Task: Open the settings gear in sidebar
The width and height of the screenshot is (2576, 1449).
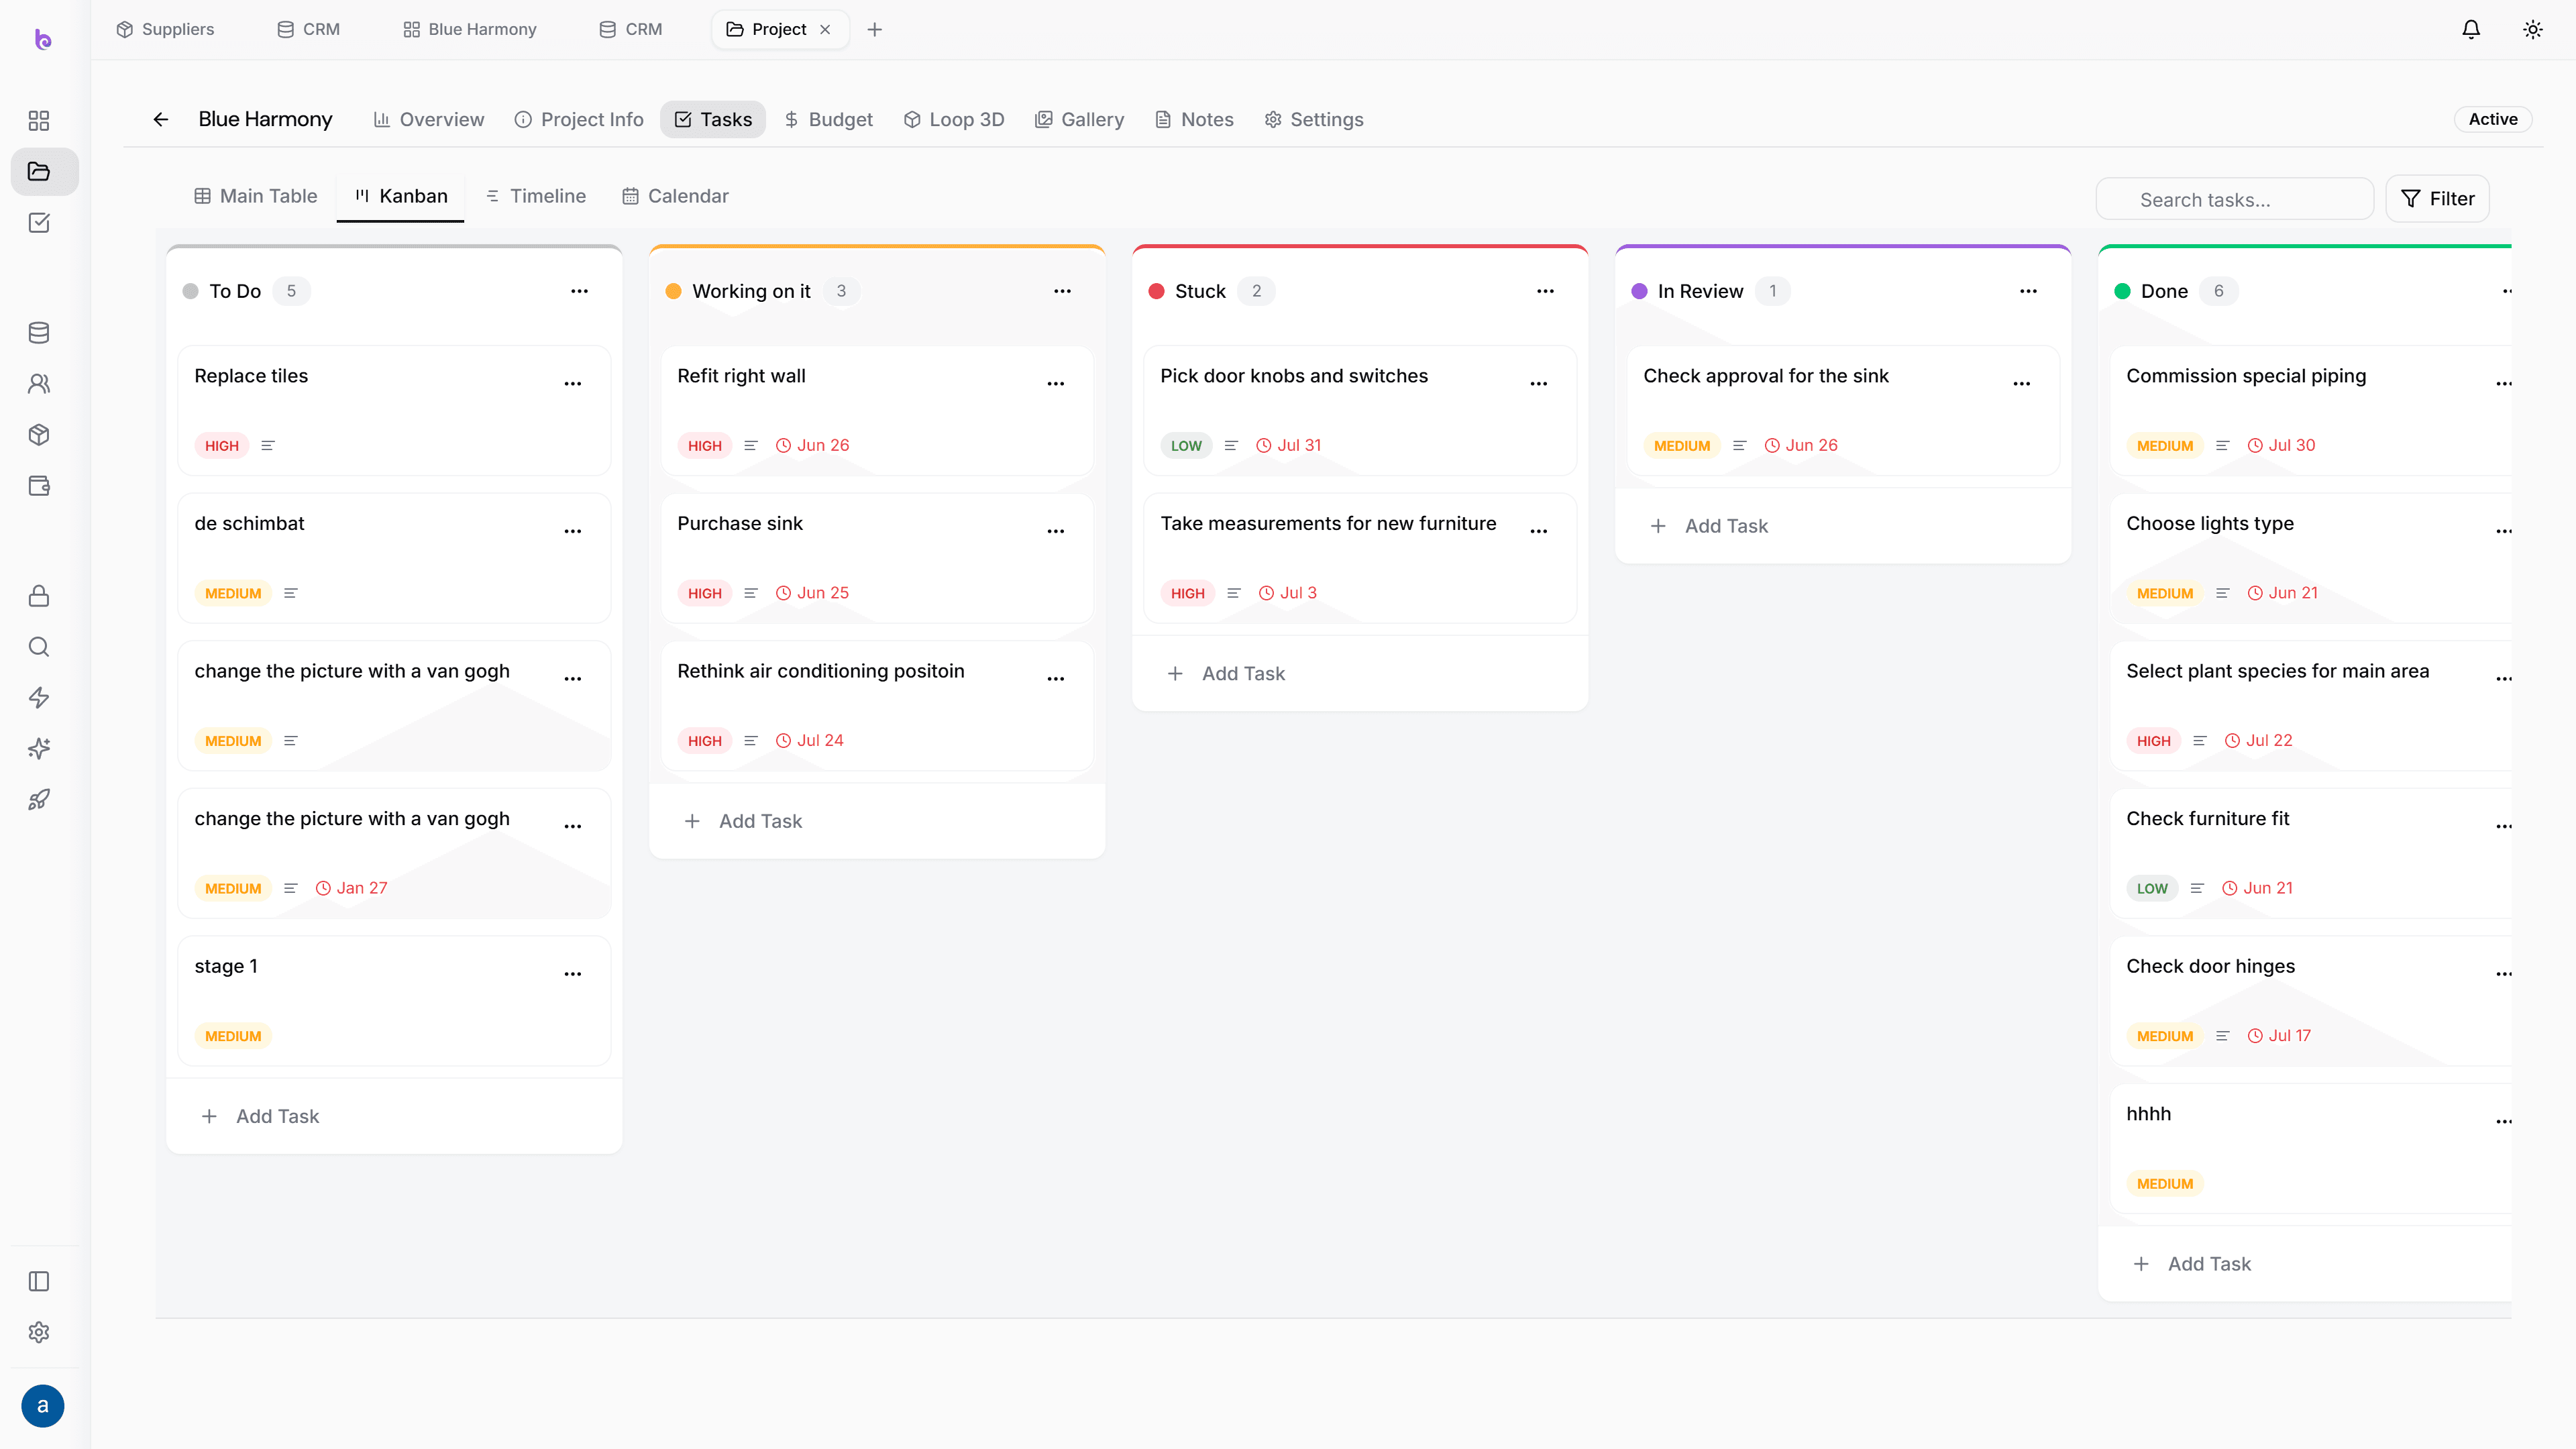Action: pyautogui.click(x=39, y=1333)
